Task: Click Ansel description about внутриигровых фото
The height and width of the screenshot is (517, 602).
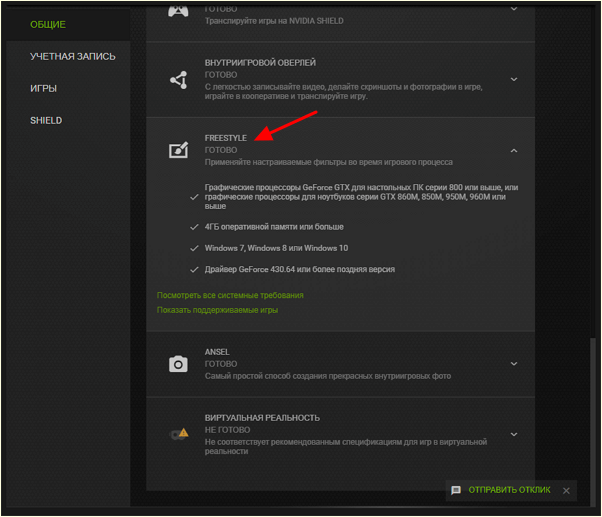Action: click(x=328, y=376)
